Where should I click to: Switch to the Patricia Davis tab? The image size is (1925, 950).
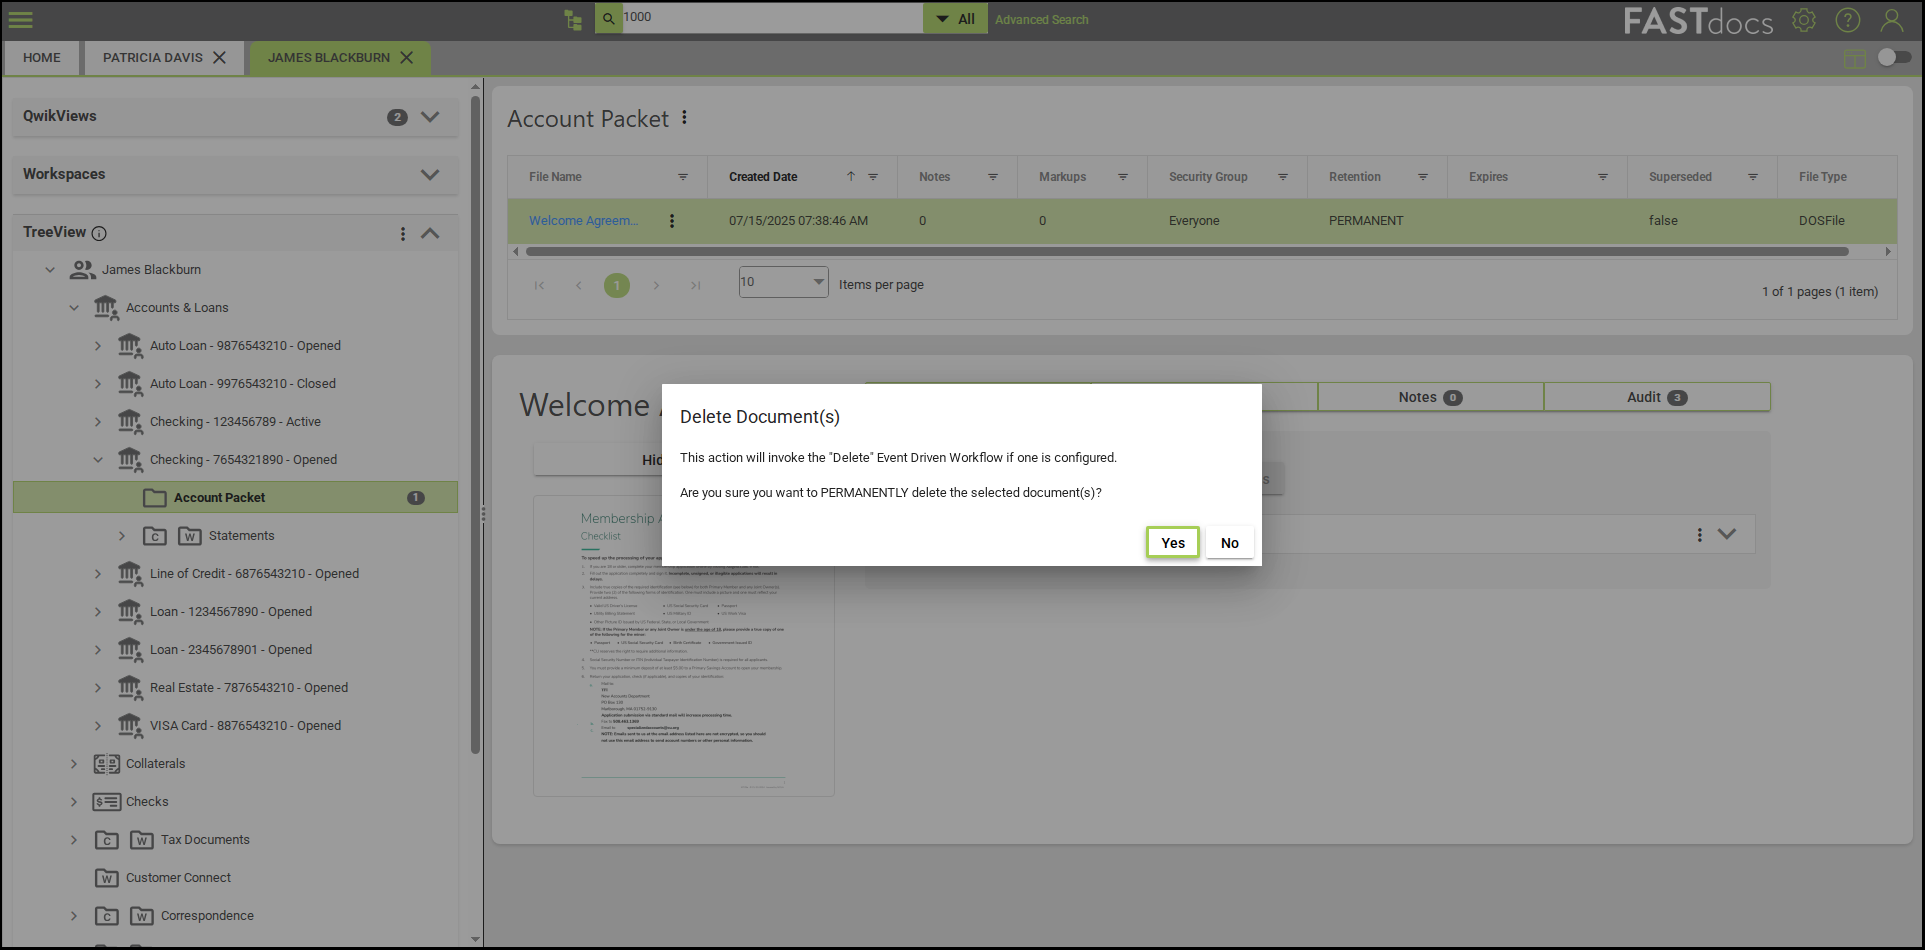pyautogui.click(x=153, y=58)
